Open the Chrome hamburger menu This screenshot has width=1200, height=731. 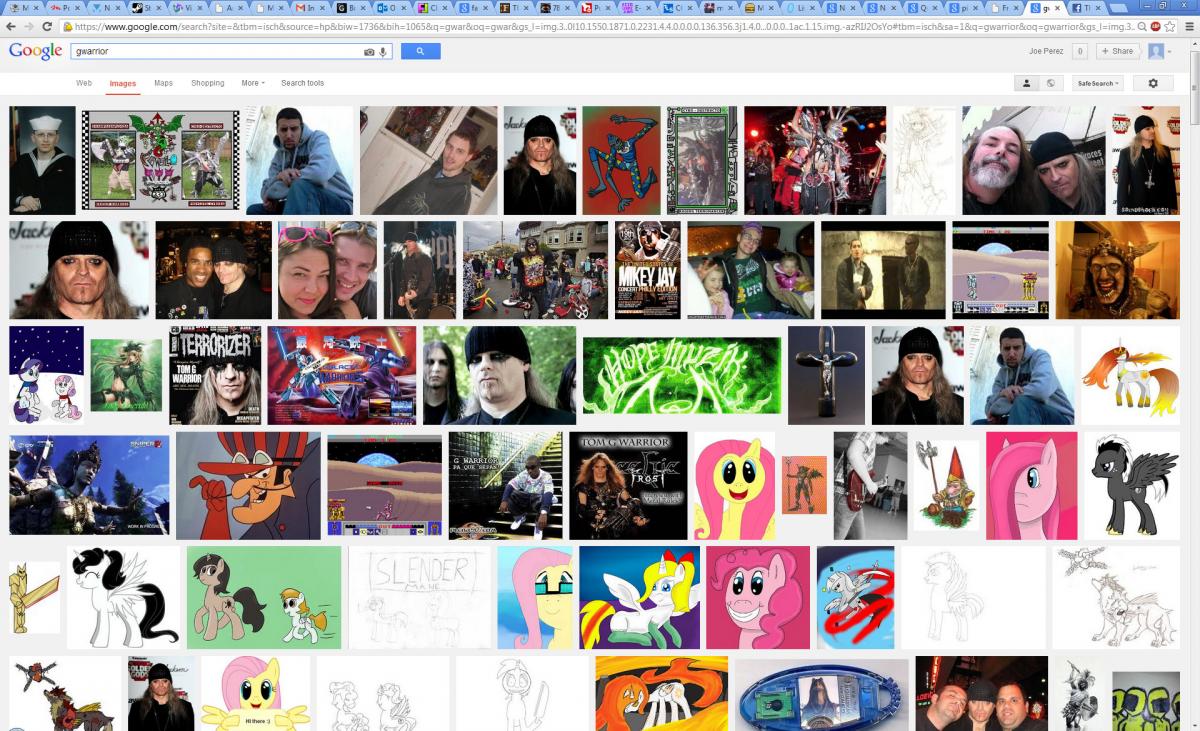click(x=1187, y=27)
